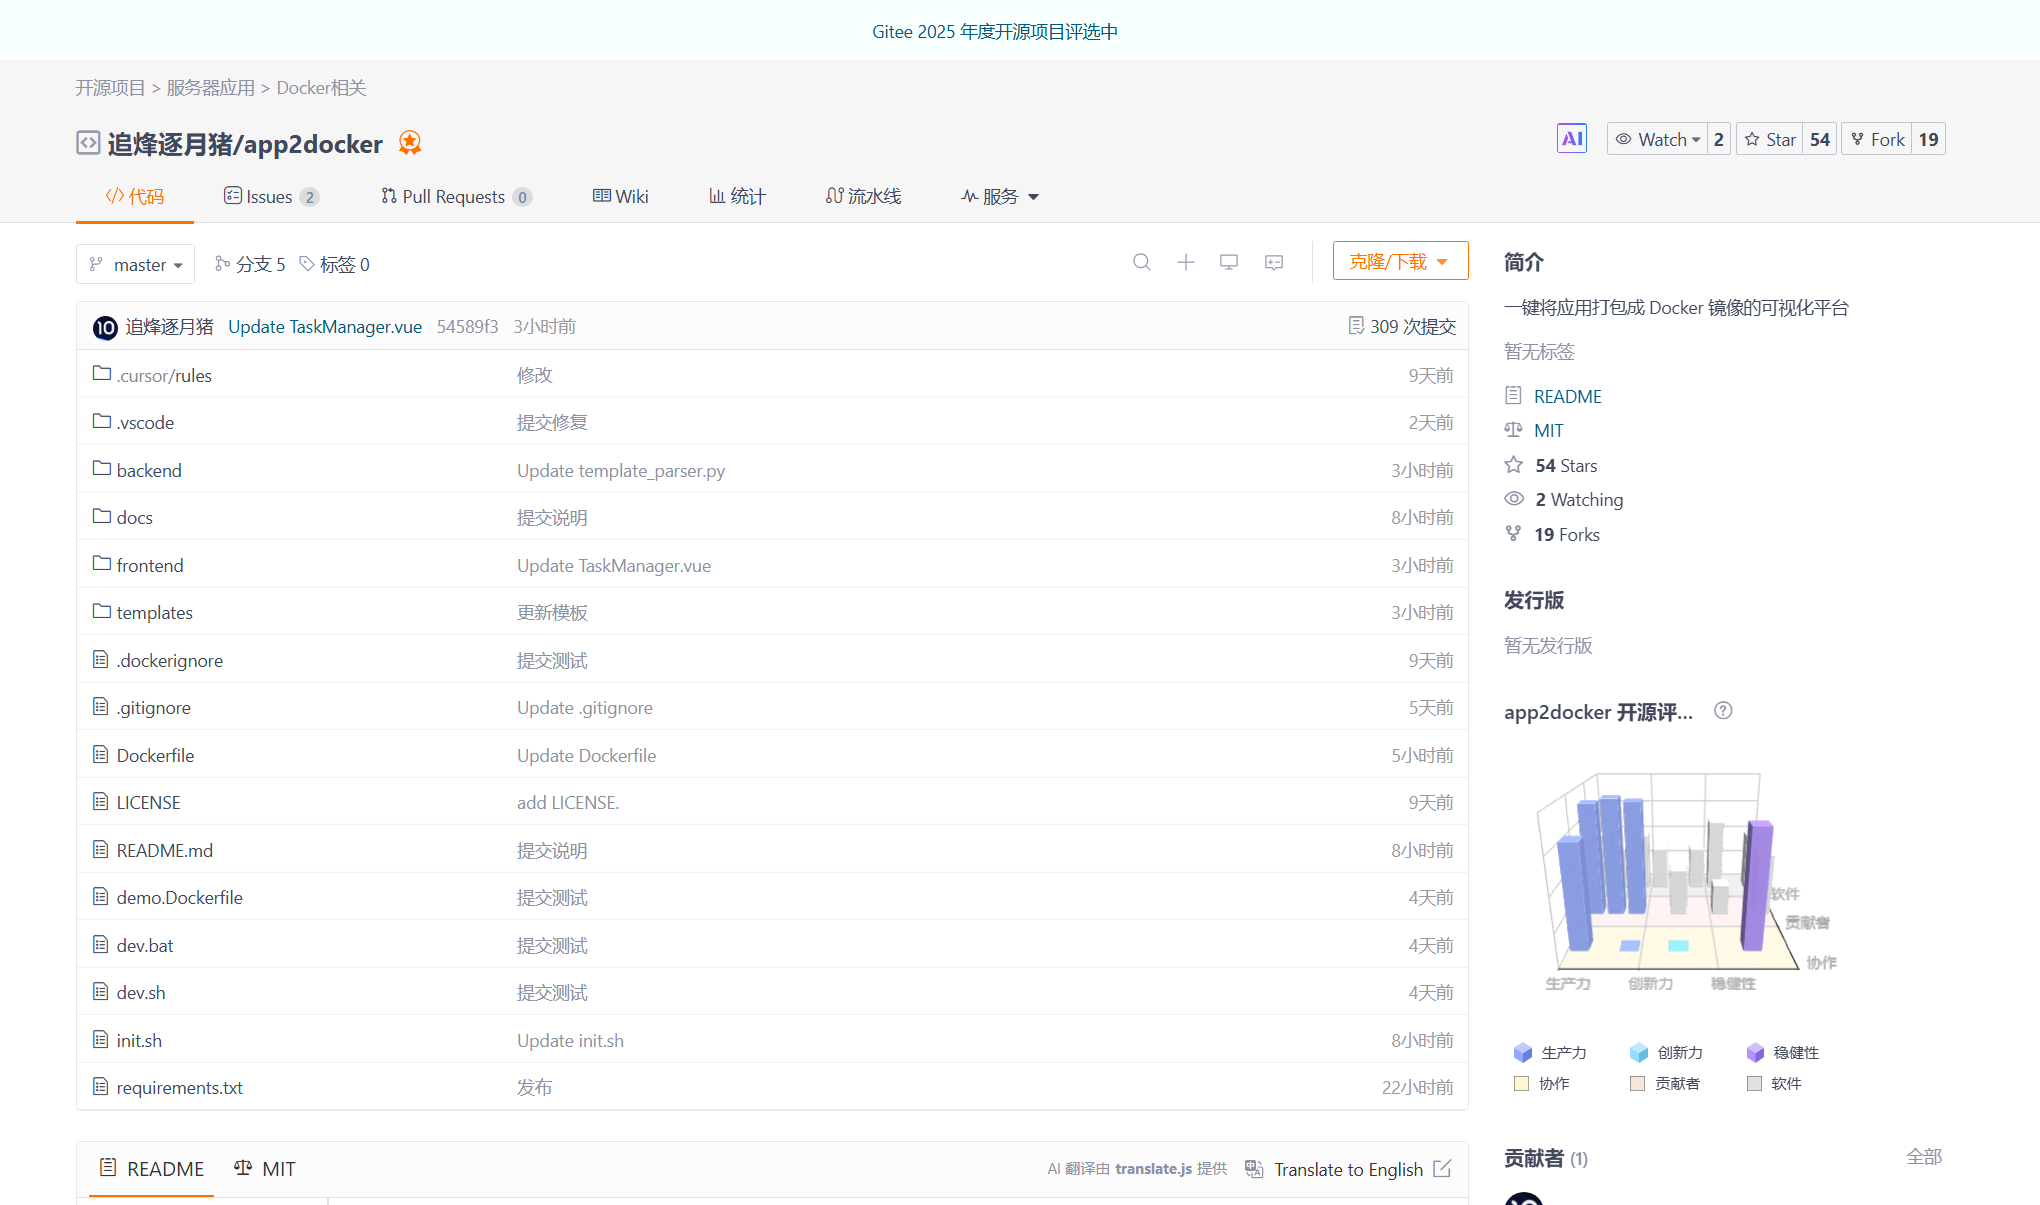Click the repository code icon before 追烽逐月猪
2040x1205 pixels.
[x=88, y=142]
